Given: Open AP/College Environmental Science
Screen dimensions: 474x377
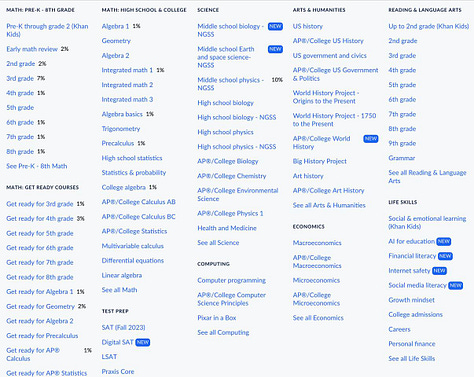Looking at the screenshot, I should [x=238, y=195].
